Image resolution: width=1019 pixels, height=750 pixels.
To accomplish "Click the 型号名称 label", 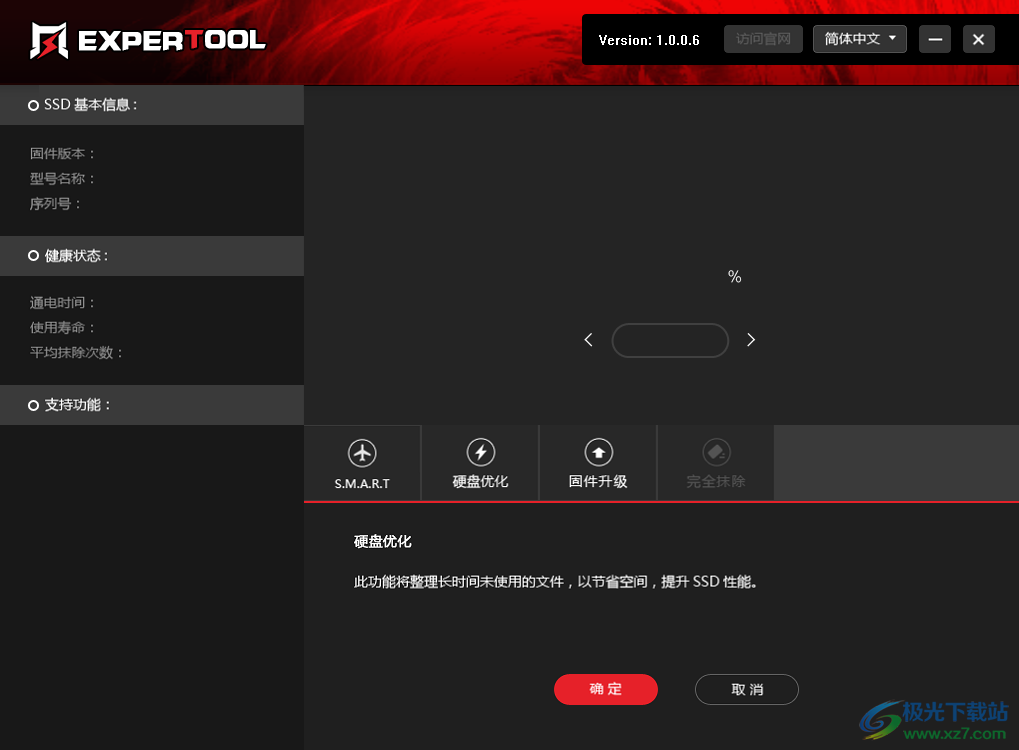I will coord(62,179).
